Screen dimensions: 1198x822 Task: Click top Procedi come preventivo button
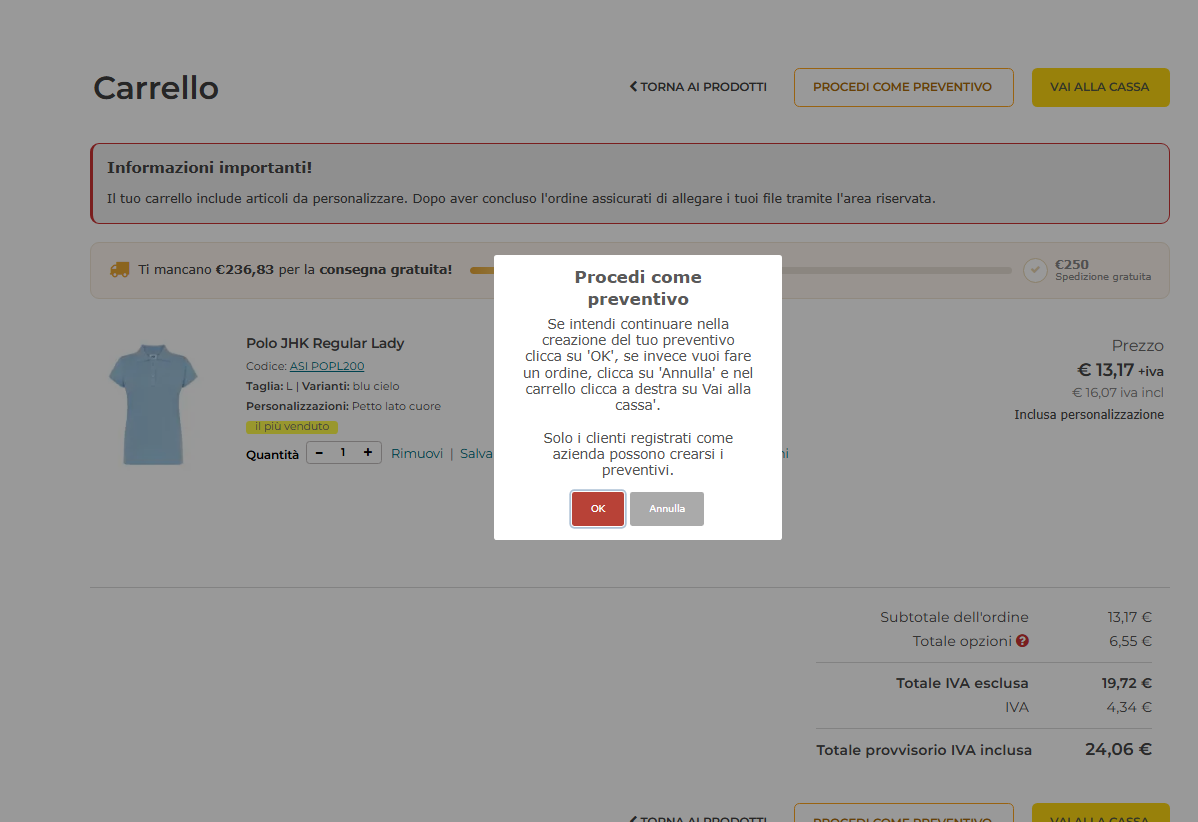[903, 87]
